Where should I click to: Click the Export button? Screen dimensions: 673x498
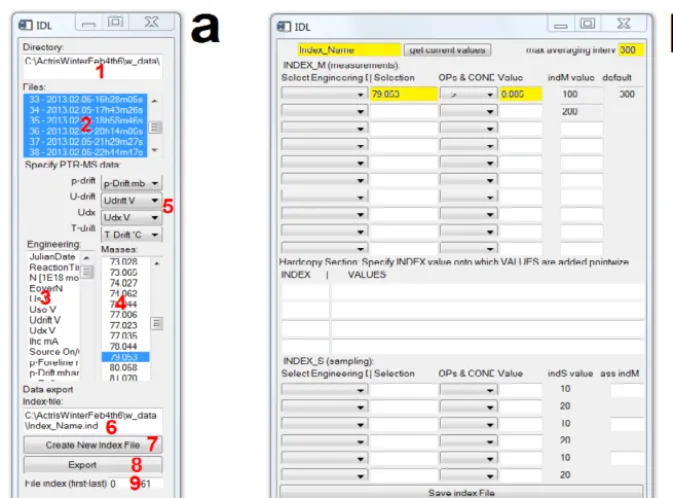93,465
